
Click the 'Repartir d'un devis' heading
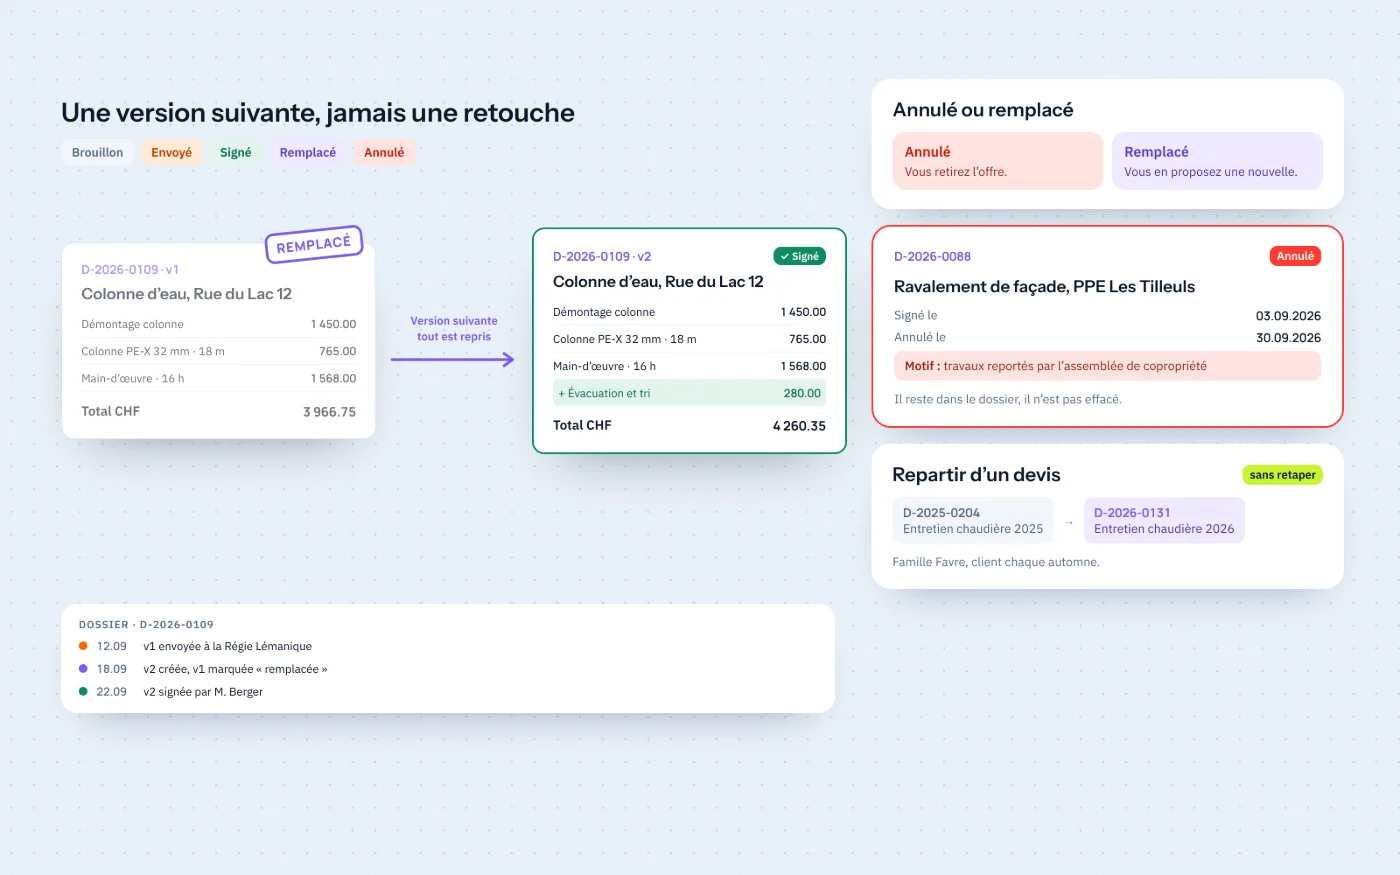976,475
